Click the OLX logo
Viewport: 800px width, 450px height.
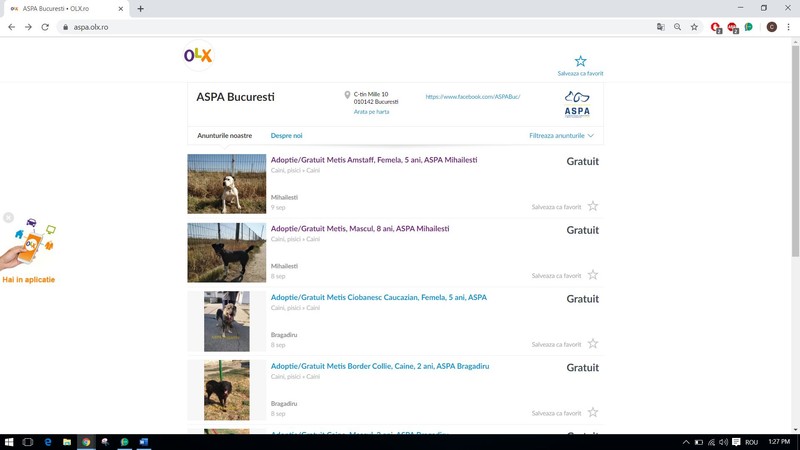pos(198,55)
